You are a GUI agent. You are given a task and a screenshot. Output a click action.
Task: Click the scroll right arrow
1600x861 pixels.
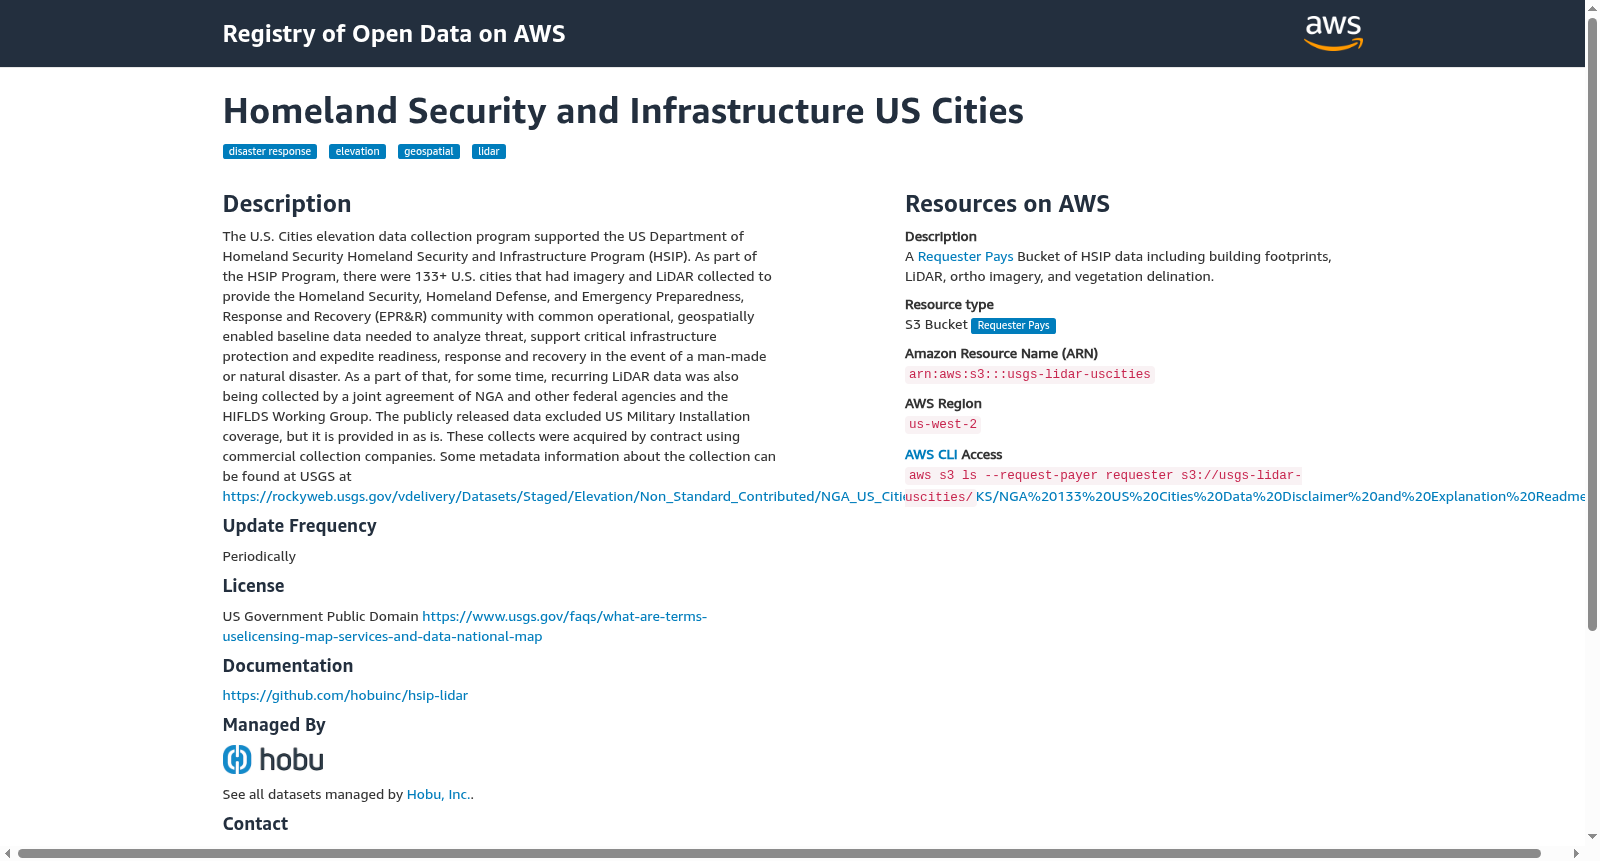click(x=1577, y=854)
